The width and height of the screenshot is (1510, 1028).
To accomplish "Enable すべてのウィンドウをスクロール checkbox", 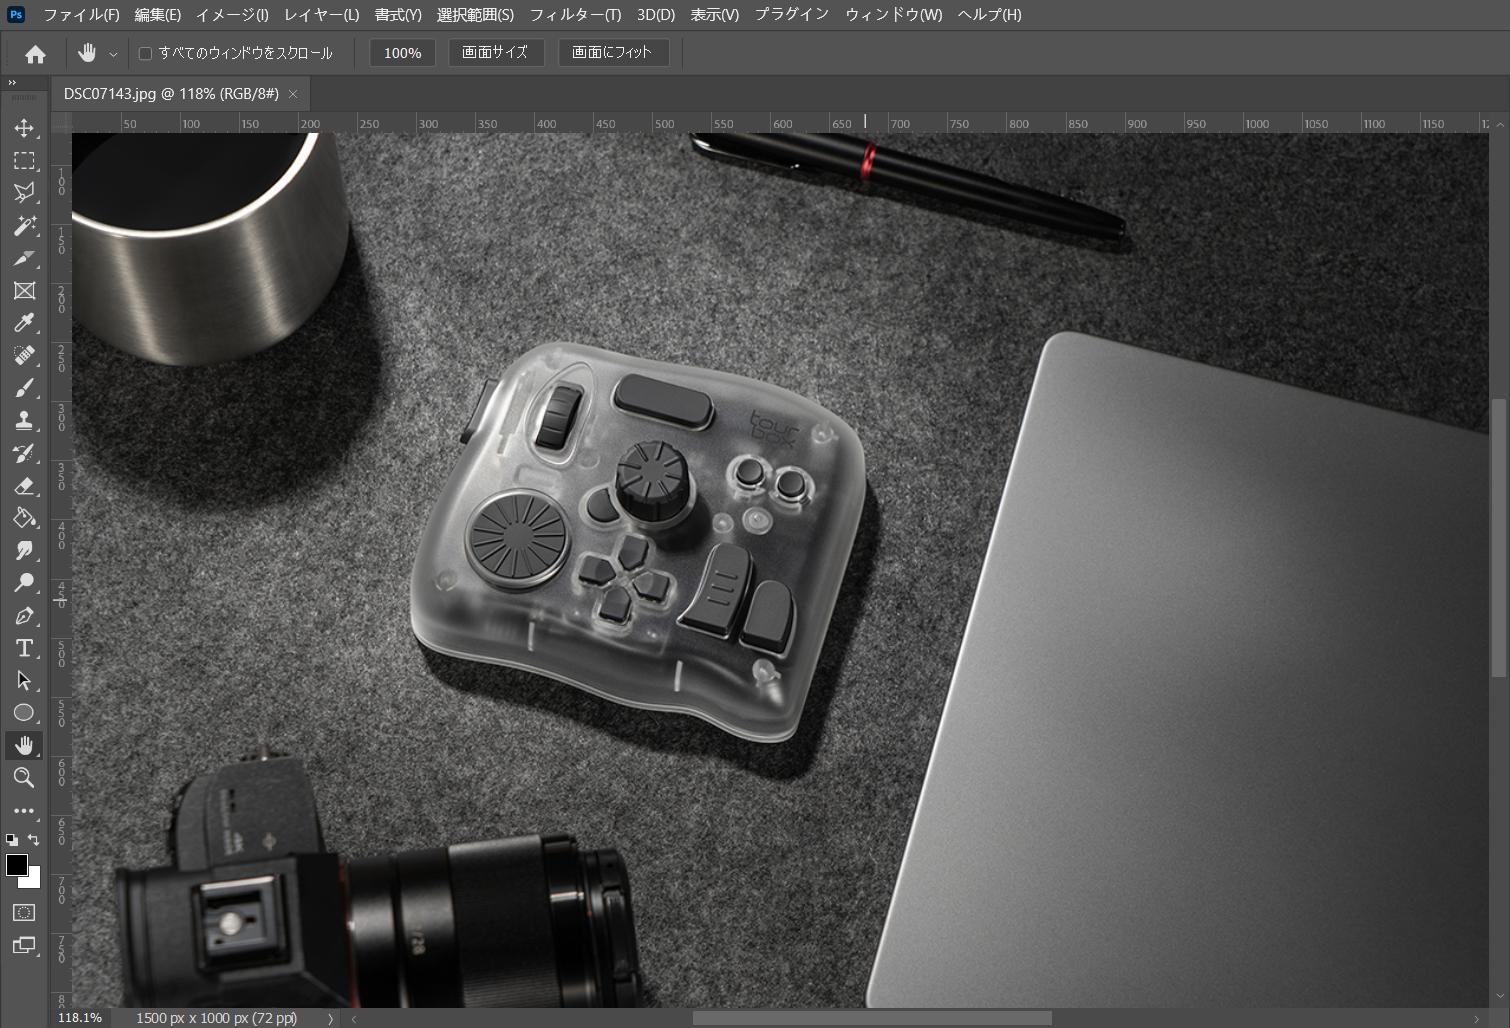I will tap(146, 52).
